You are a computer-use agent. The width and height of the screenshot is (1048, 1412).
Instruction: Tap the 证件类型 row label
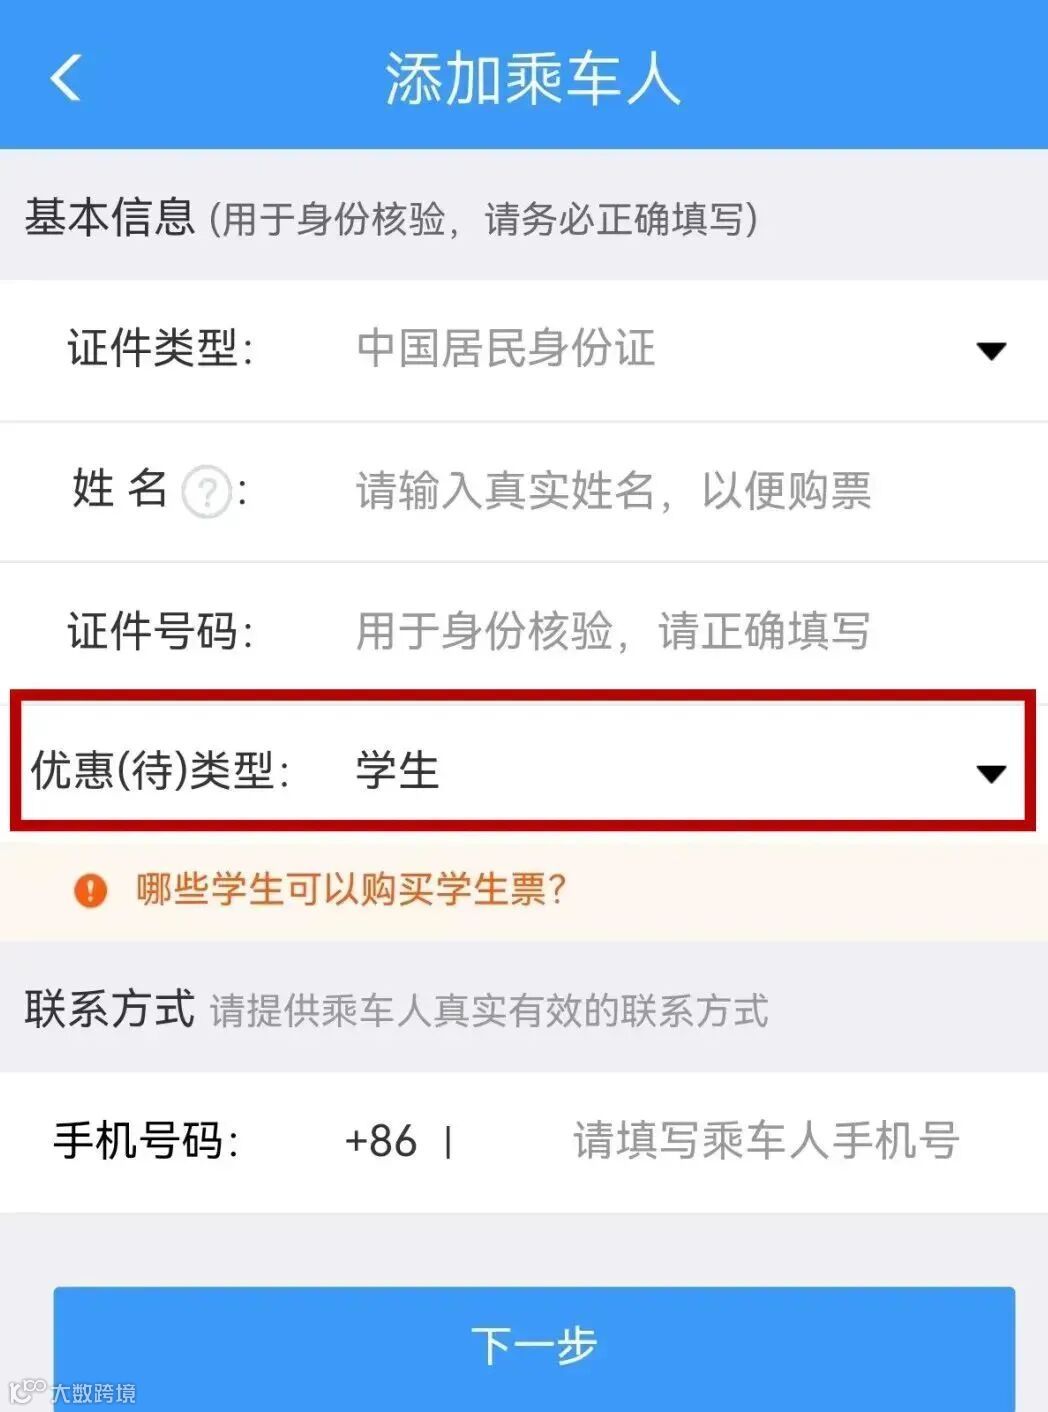pyautogui.click(x=160, y=349)
